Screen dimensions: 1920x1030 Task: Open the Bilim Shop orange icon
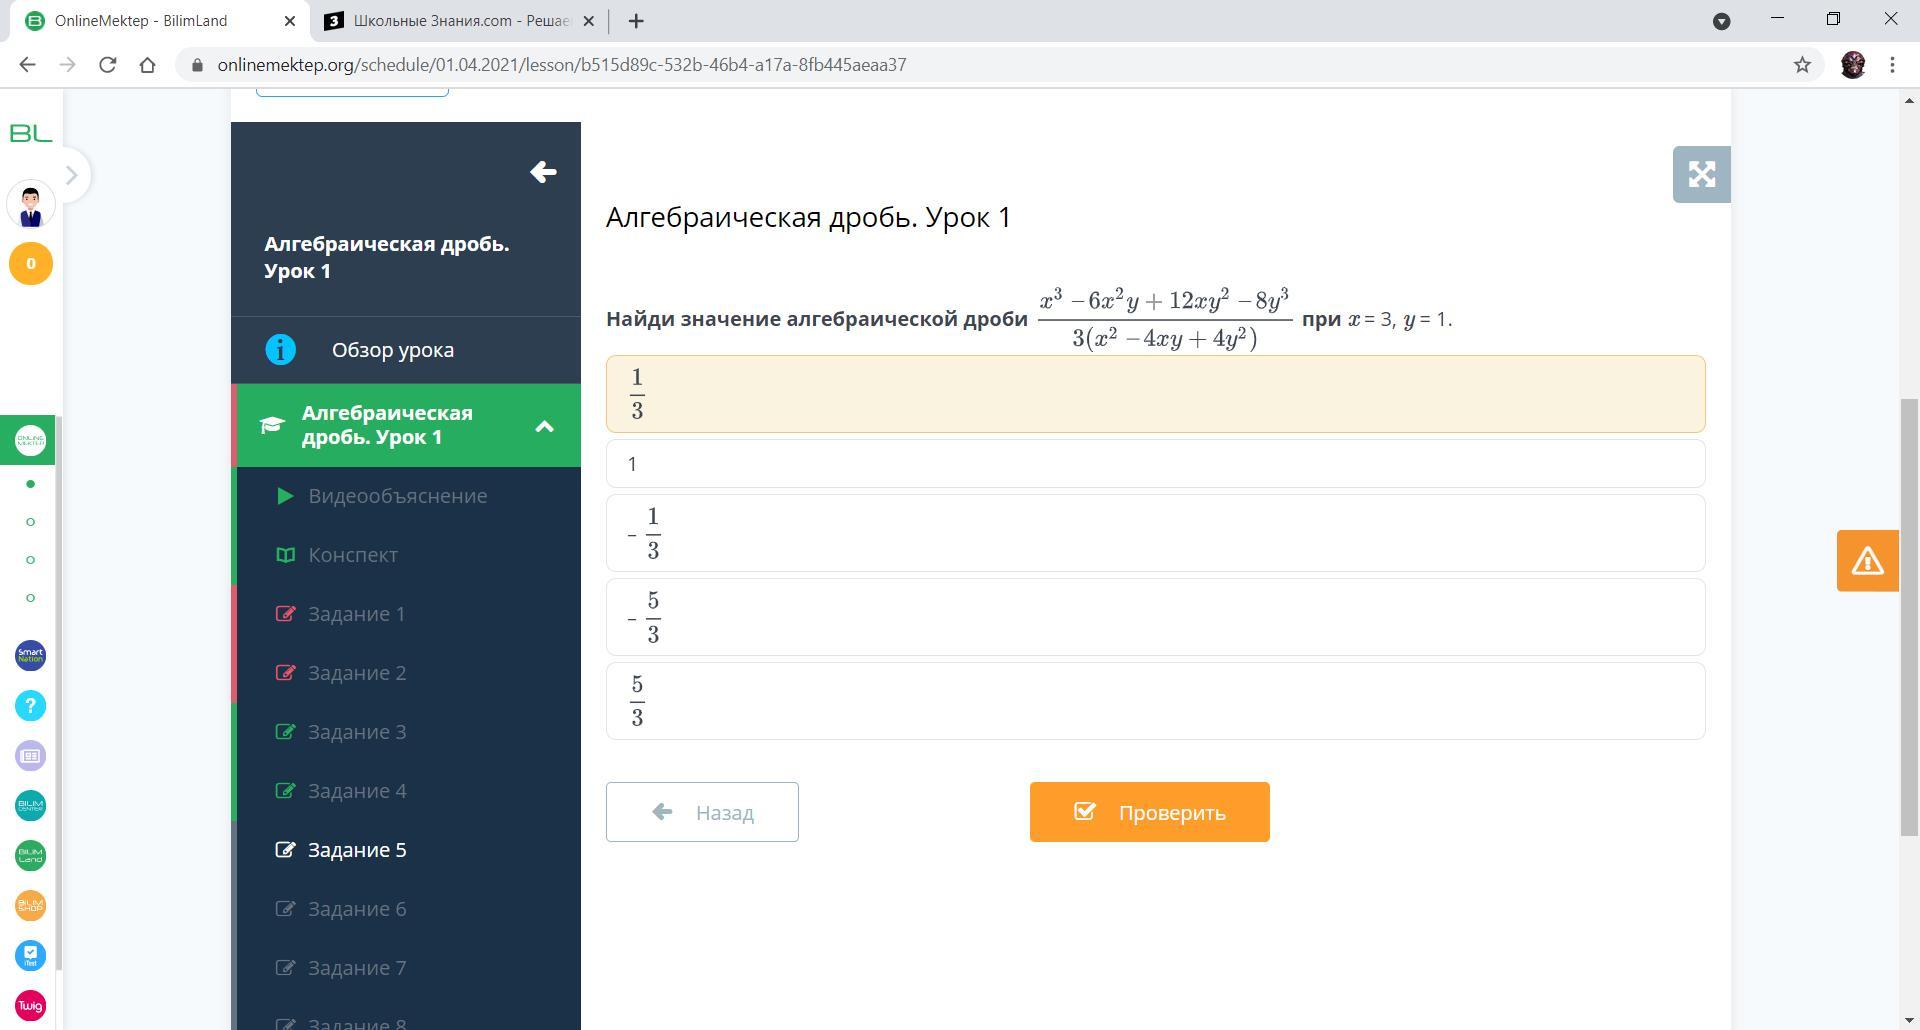30,906
